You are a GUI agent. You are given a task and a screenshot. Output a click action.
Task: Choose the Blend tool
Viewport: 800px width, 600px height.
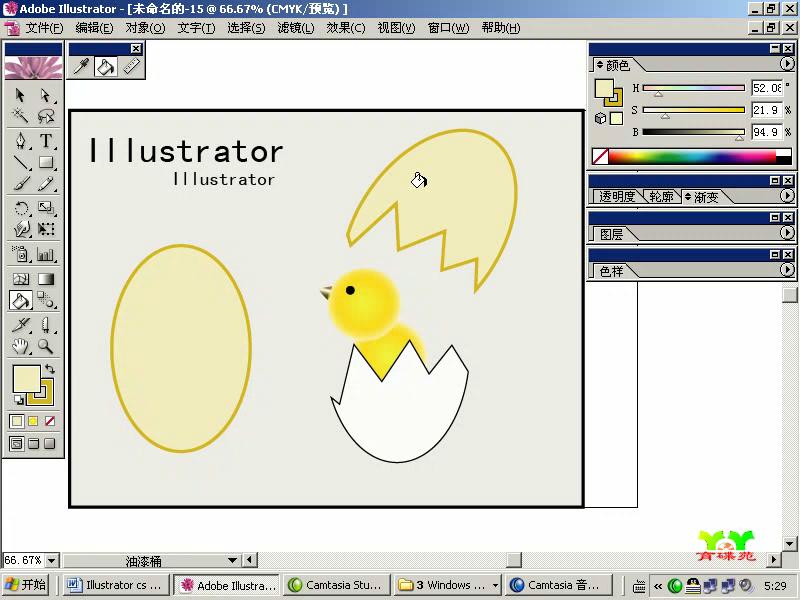[x=45, y=301]
